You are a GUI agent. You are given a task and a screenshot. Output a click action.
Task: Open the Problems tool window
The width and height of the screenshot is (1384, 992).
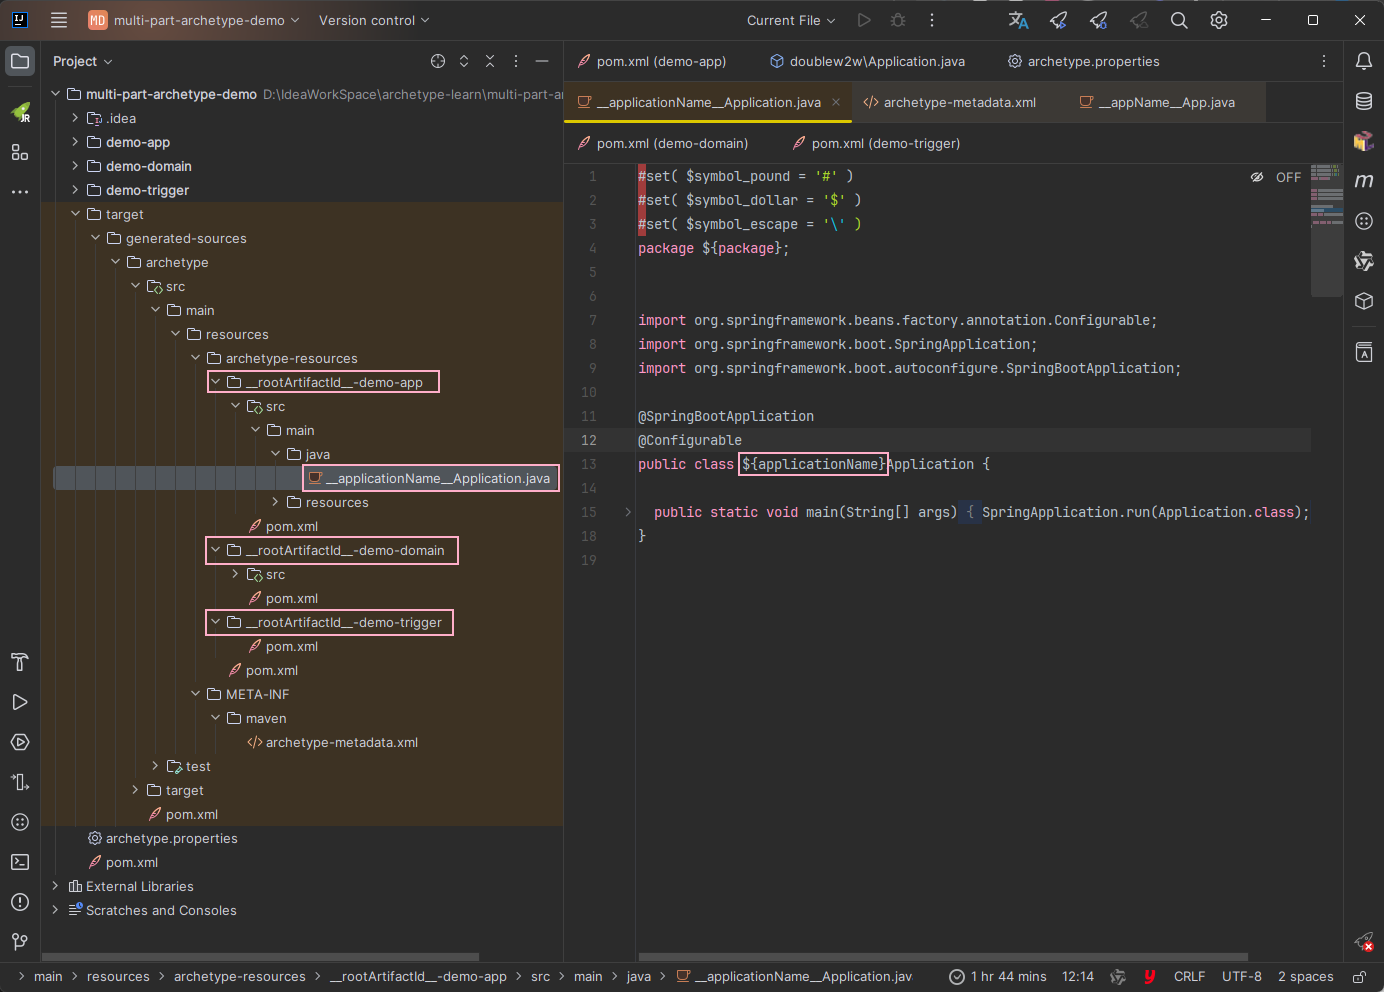click(20, 902)
